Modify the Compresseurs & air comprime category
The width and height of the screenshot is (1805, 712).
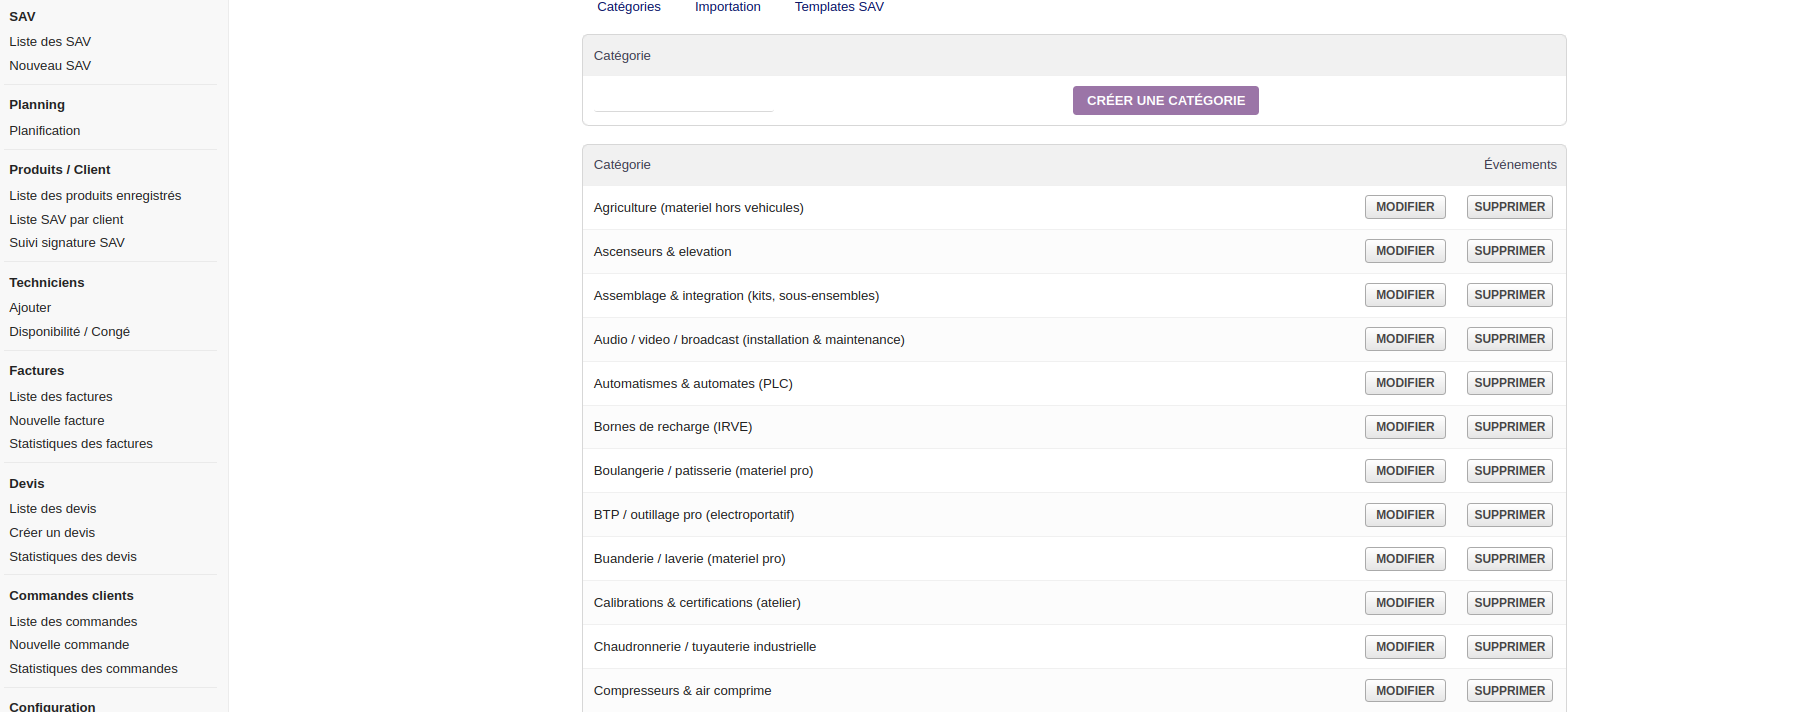[x=1404, y=691]
